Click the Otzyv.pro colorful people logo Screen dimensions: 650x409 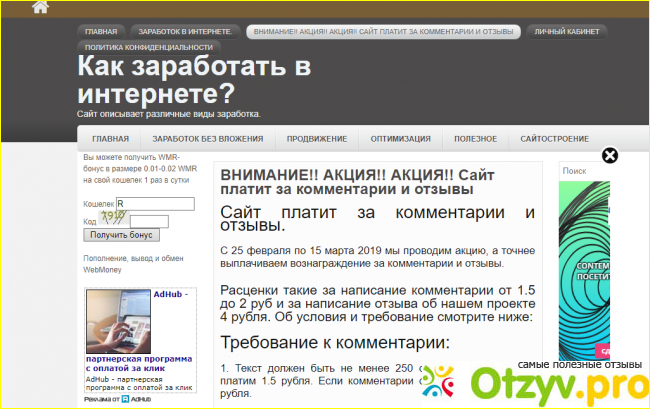pos(439,383)
